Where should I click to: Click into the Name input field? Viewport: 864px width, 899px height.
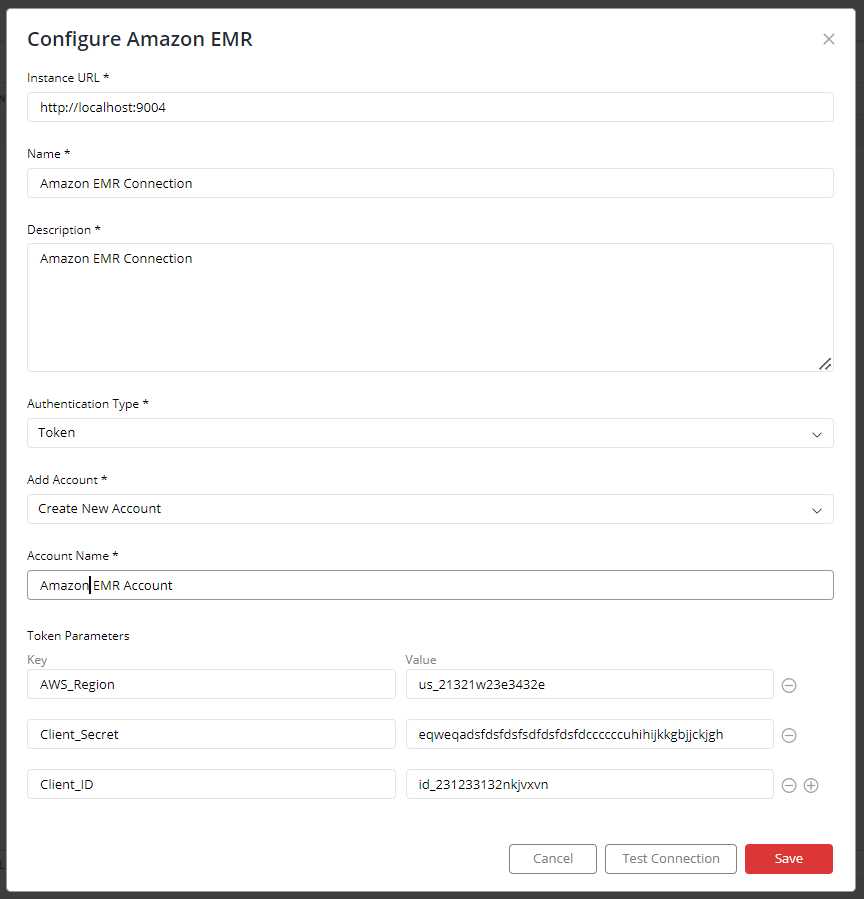430,183
